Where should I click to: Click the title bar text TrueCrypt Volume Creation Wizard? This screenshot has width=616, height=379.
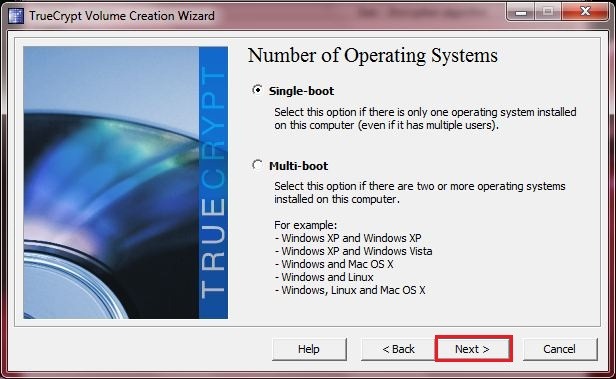click(122, 16)
